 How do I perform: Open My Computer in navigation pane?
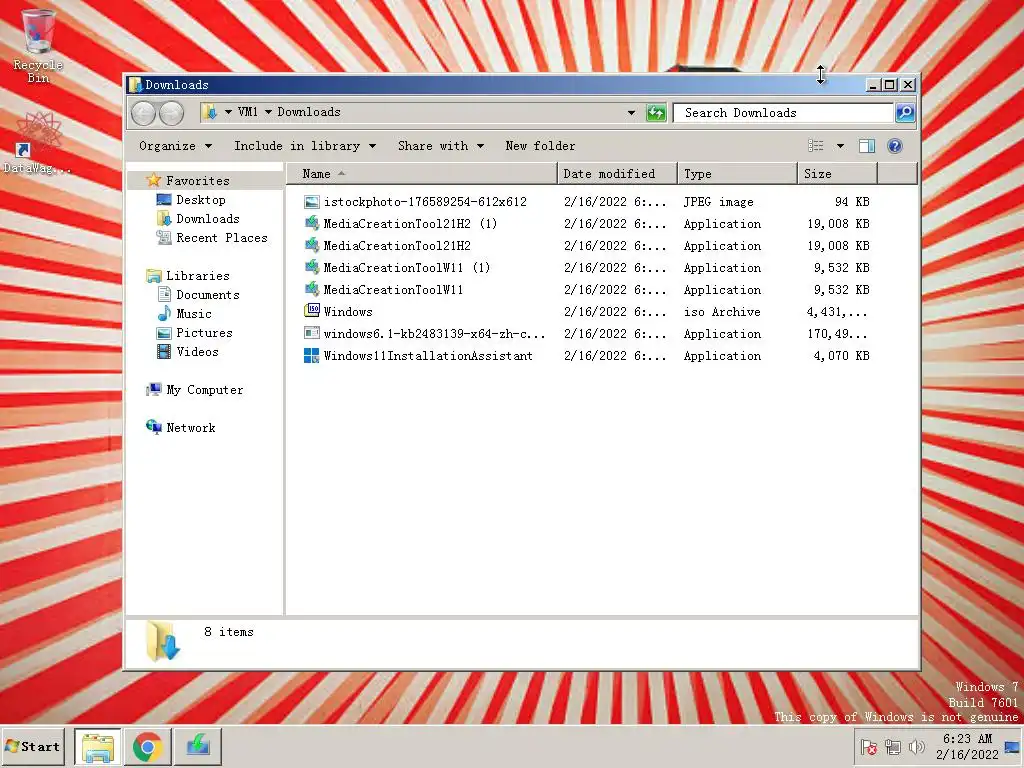[x=204, y=390]
